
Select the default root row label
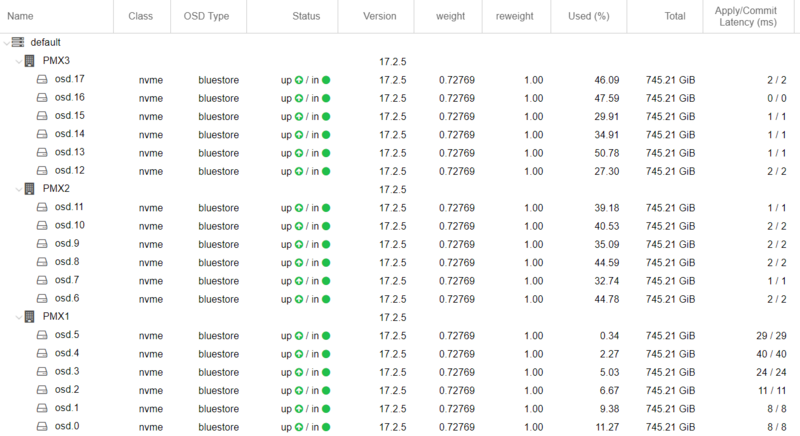point(45,42)
